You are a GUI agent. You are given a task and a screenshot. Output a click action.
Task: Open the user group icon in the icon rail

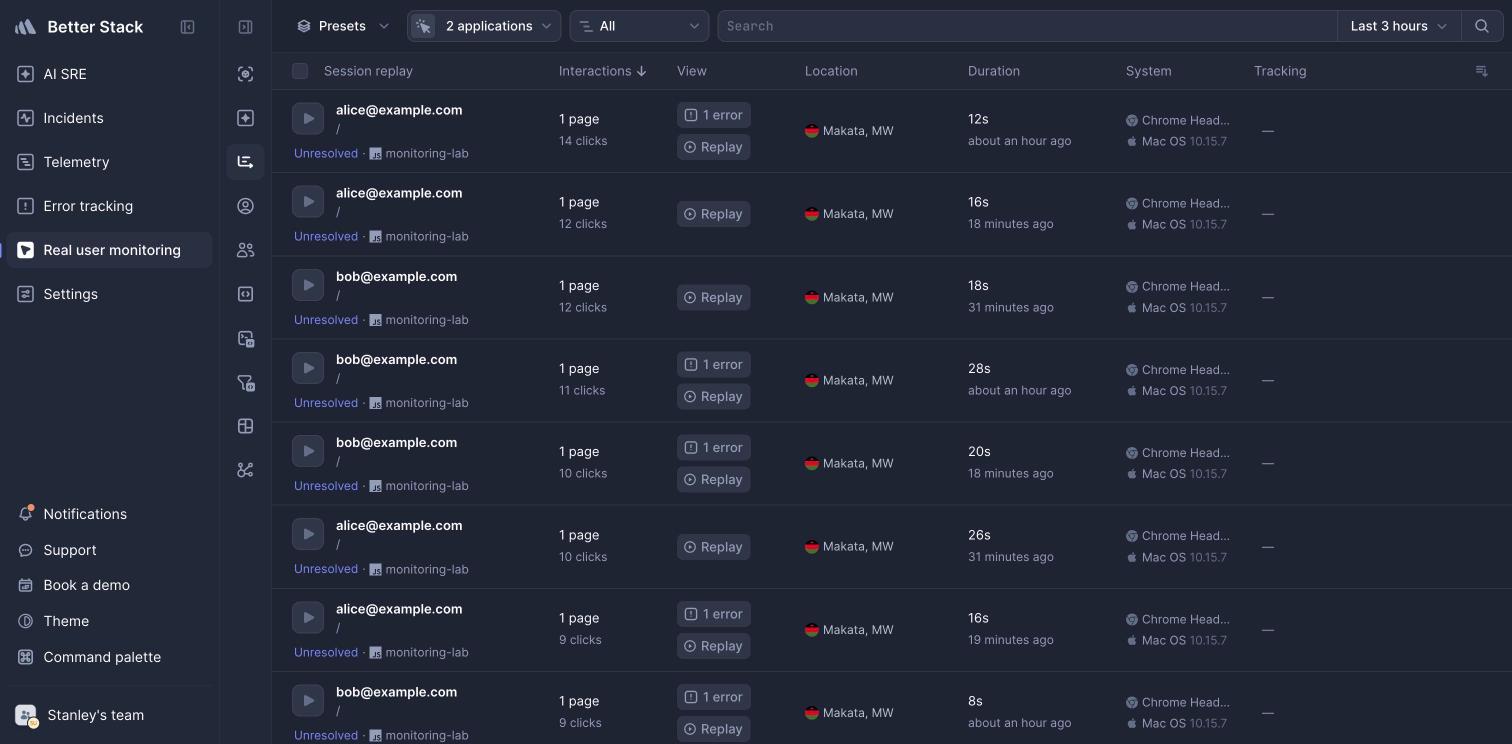pos(245,250)
